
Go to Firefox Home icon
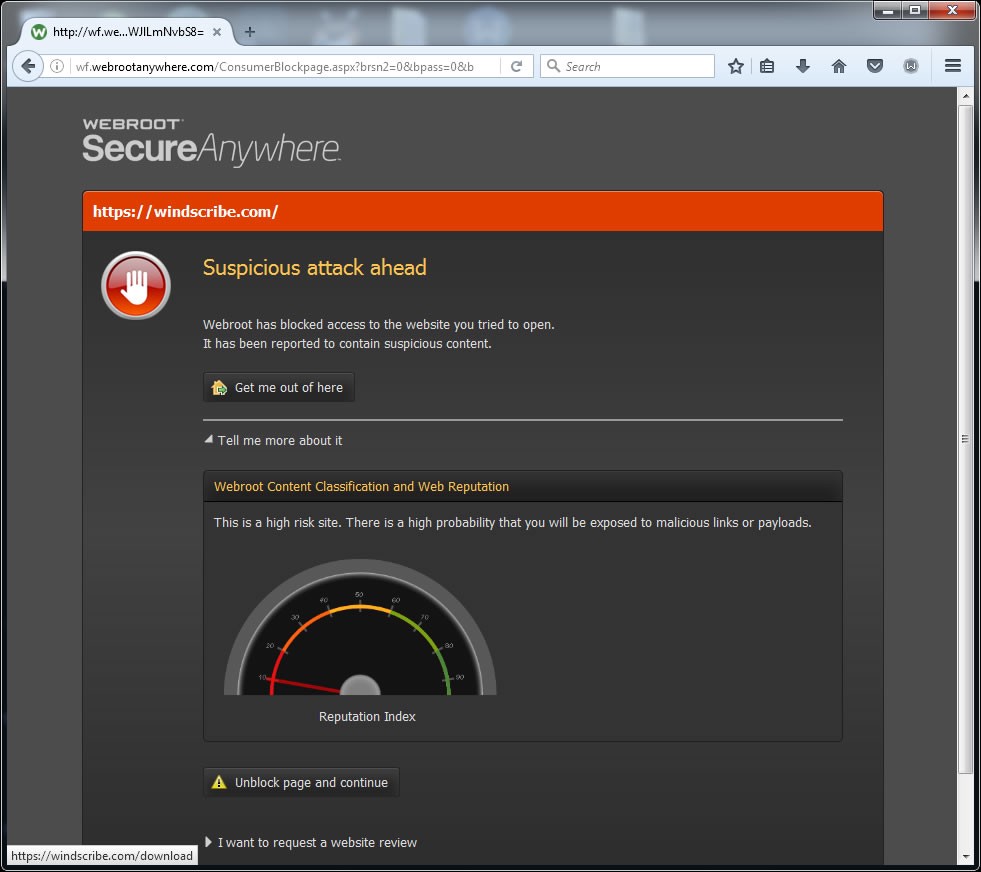[x=839, y=66]
